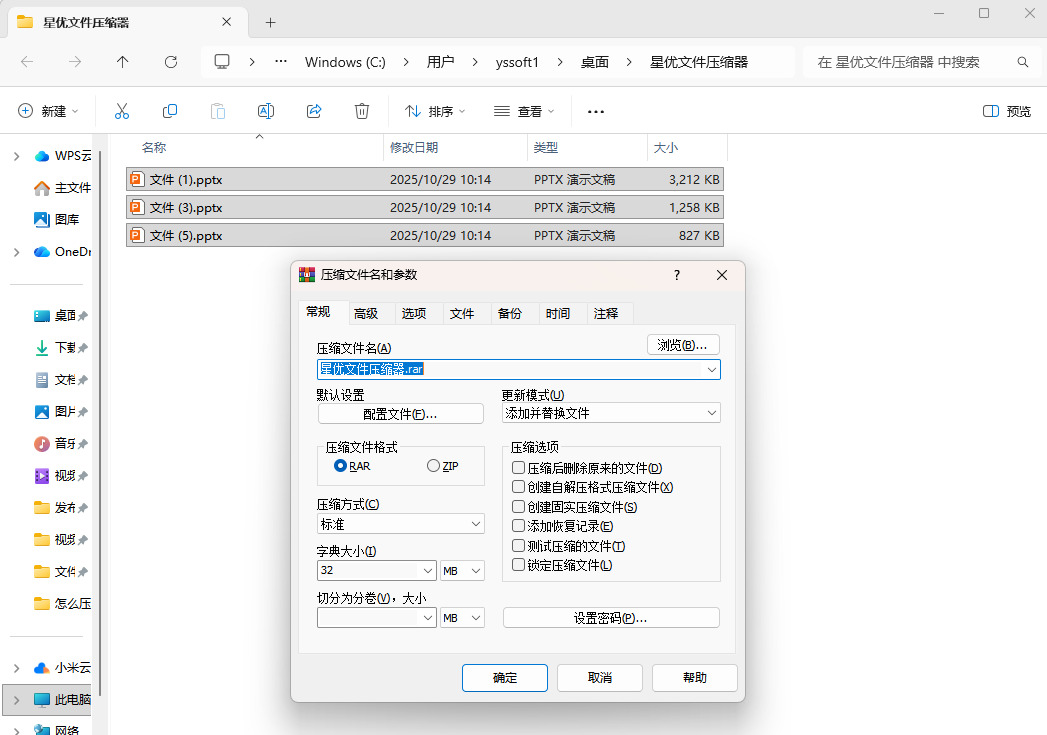Open the archive name history dropdown

point(712,369)
